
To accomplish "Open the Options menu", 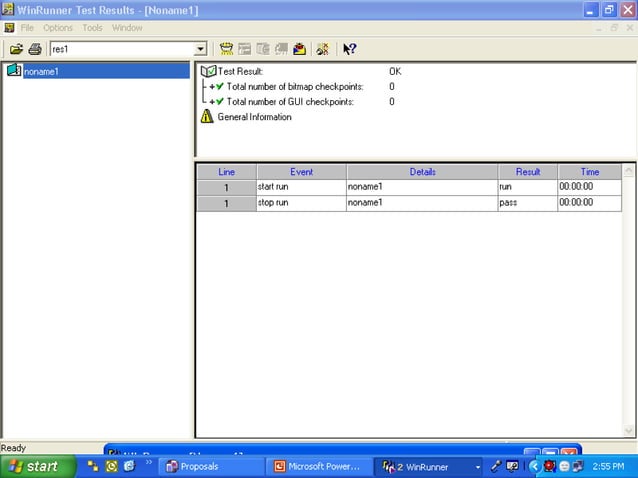I will [x=58, y=28].
